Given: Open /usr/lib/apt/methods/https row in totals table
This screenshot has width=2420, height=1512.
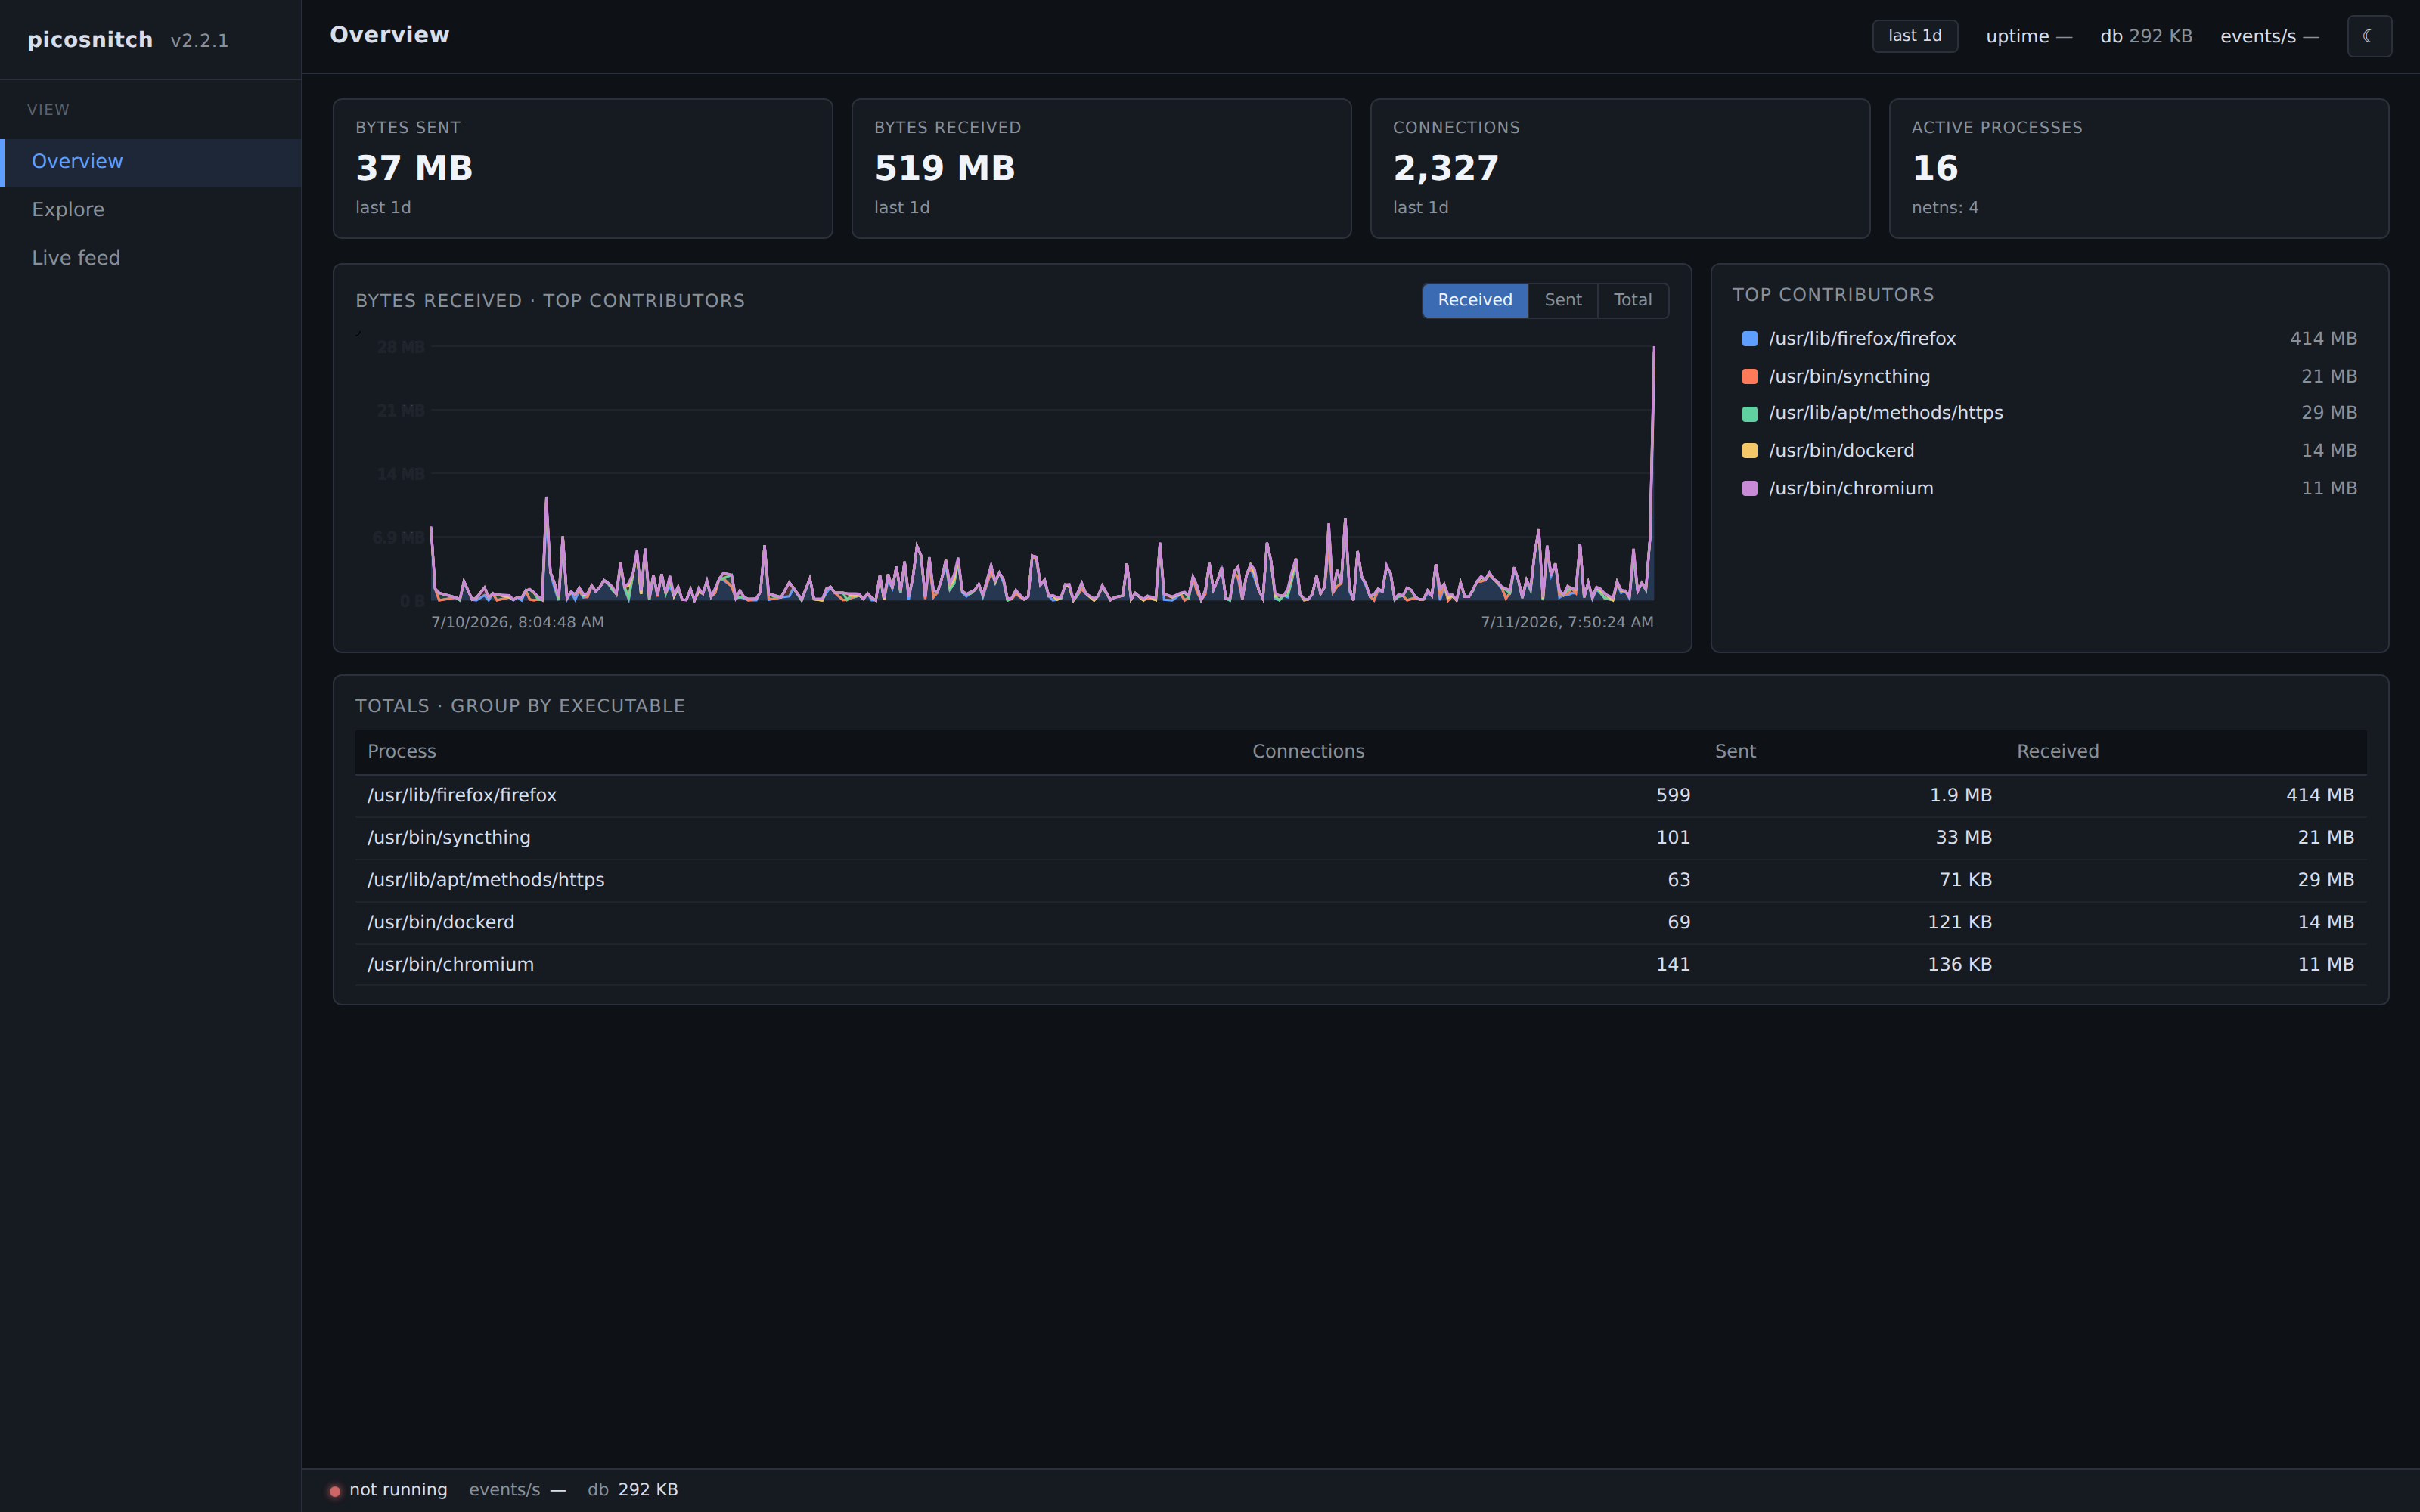Looking at the screenshot, I should [x=1360, y=881].
